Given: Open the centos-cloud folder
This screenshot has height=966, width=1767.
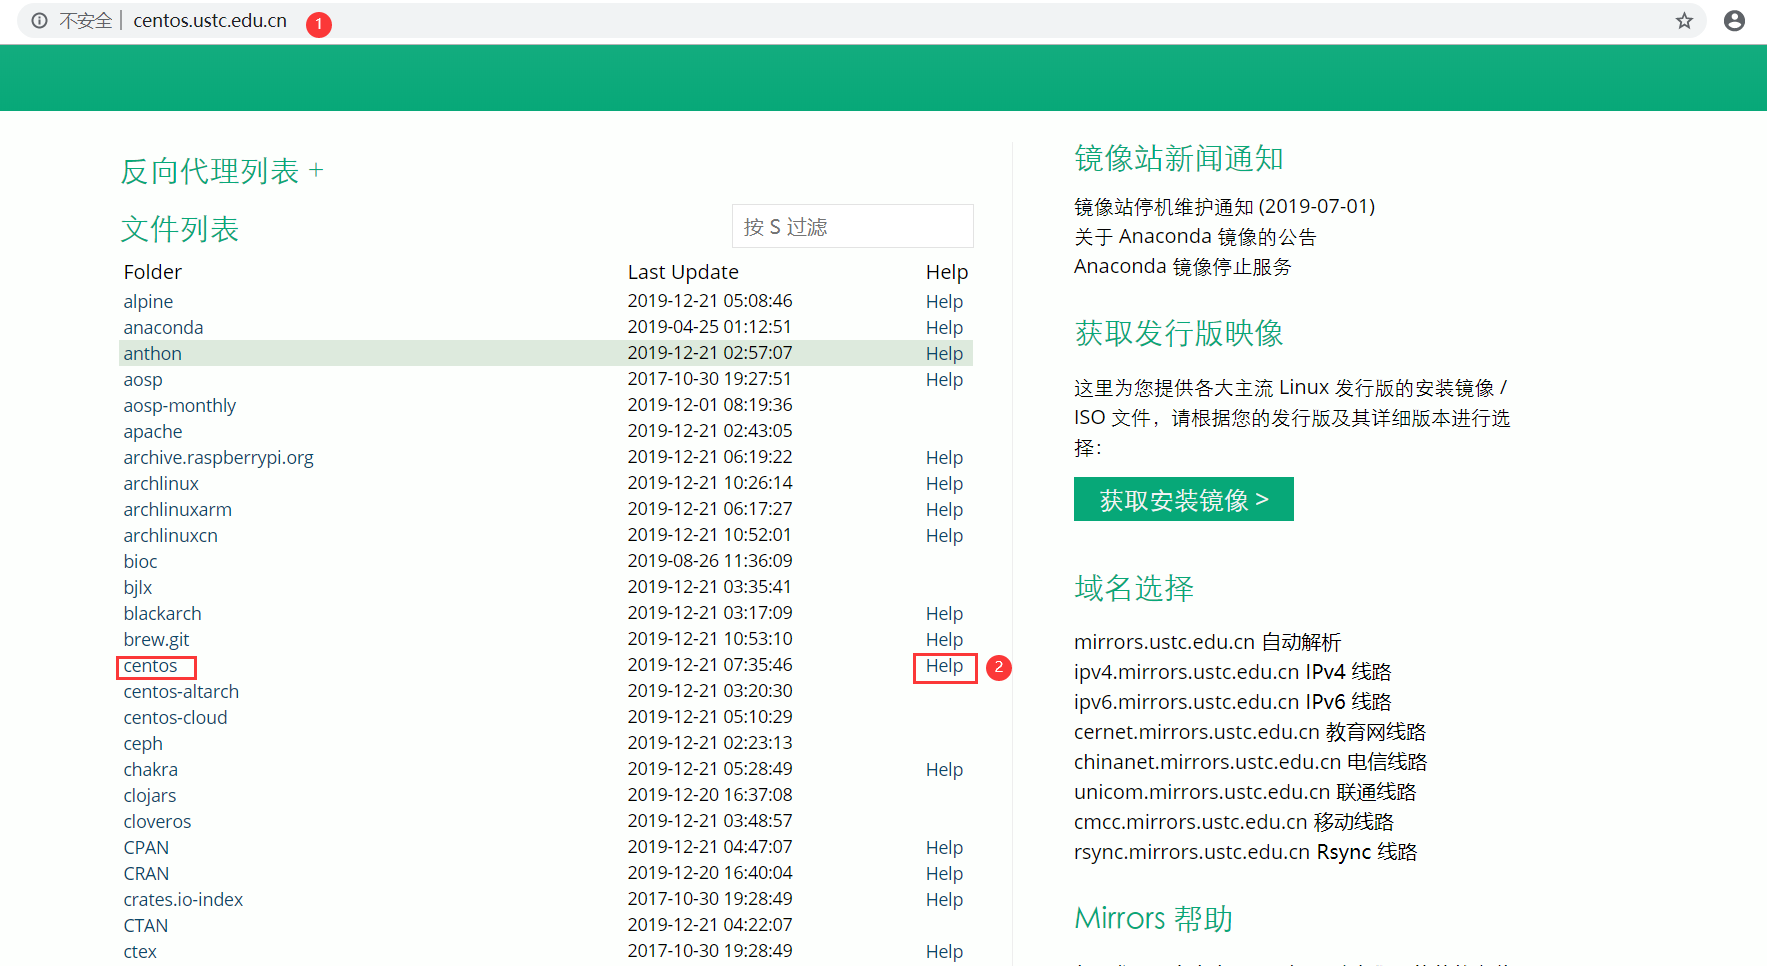Looking at the screenshot, I should 176,717.
